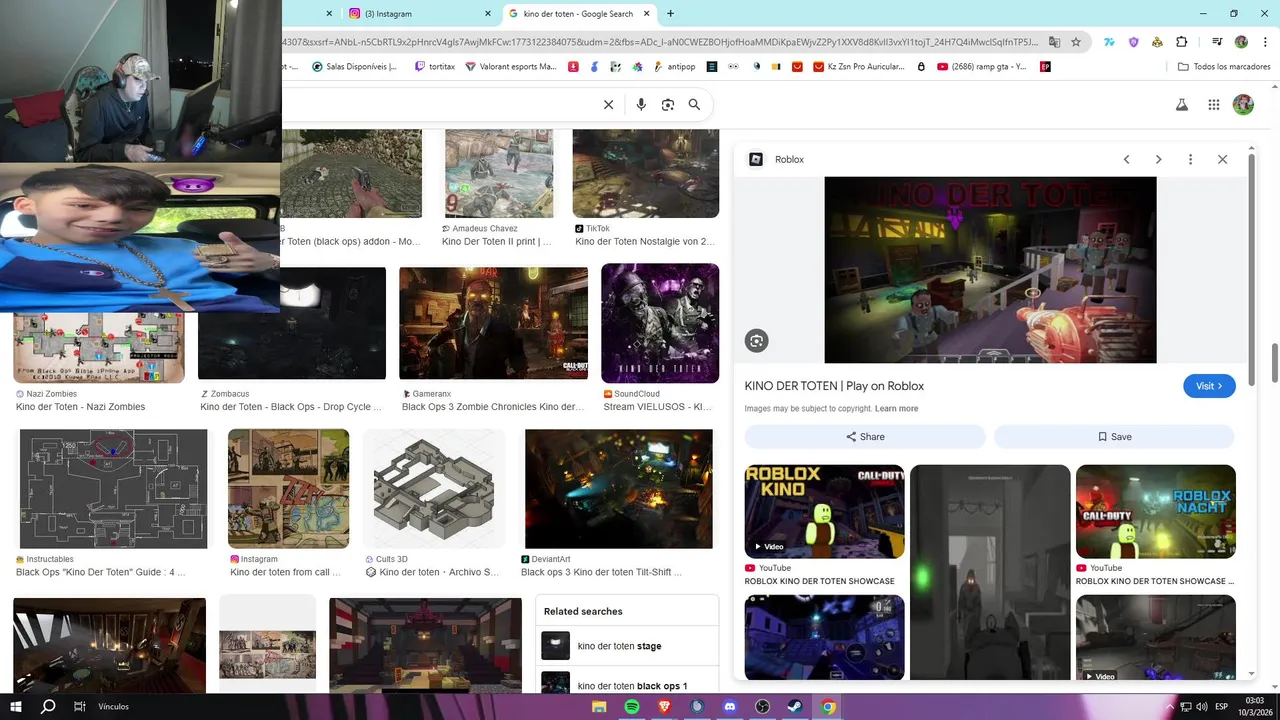
Task: Translate this page icon in address bar
Action: click(1053, 42)
